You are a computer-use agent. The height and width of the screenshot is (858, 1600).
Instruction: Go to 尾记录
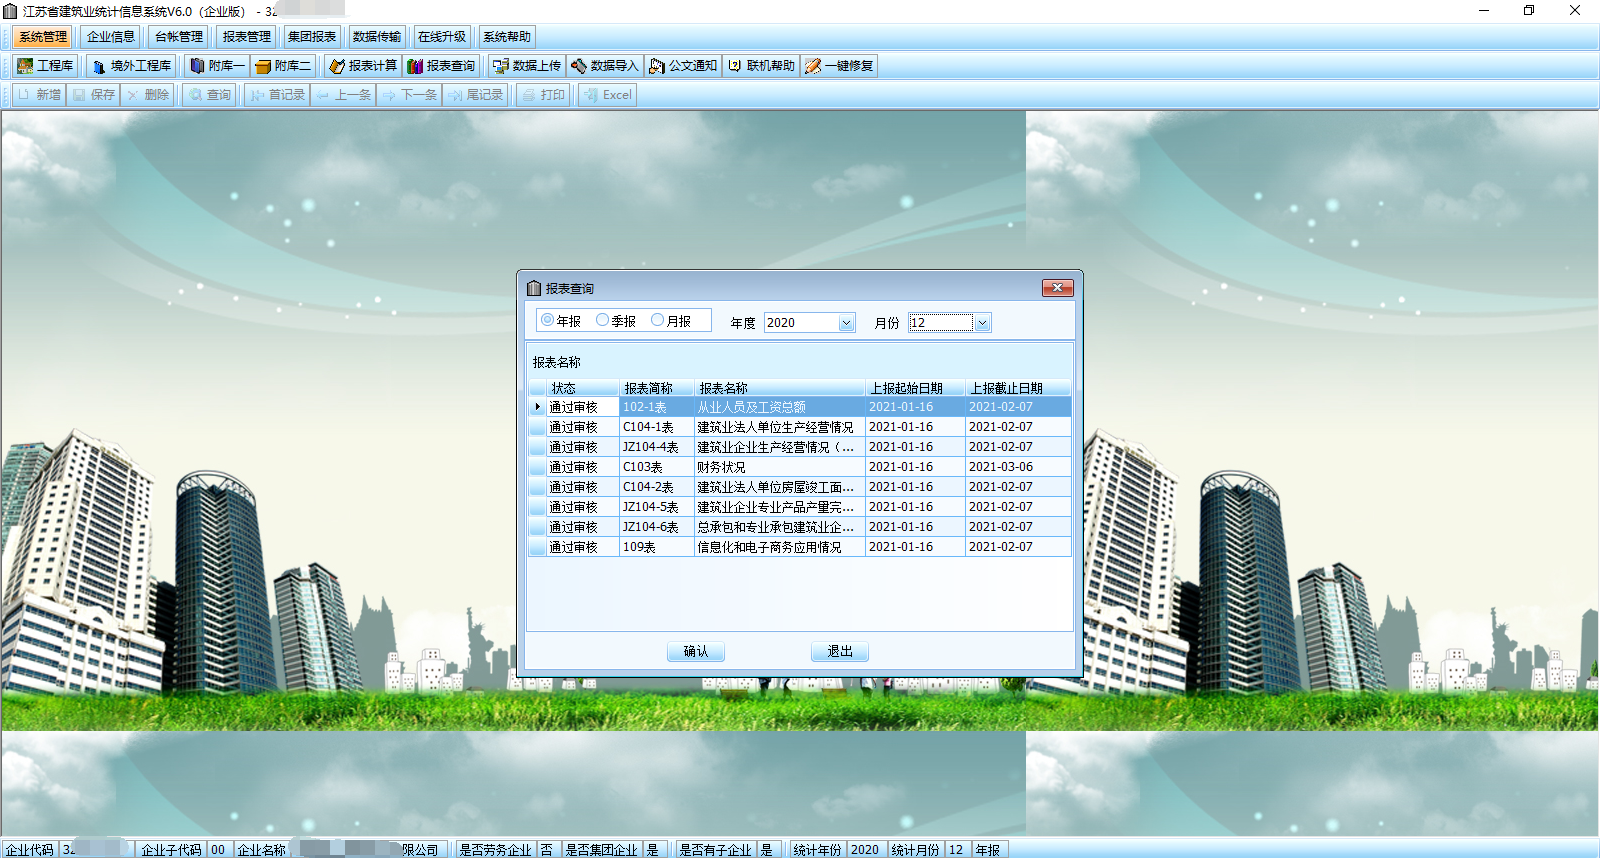tap(475, 95)
